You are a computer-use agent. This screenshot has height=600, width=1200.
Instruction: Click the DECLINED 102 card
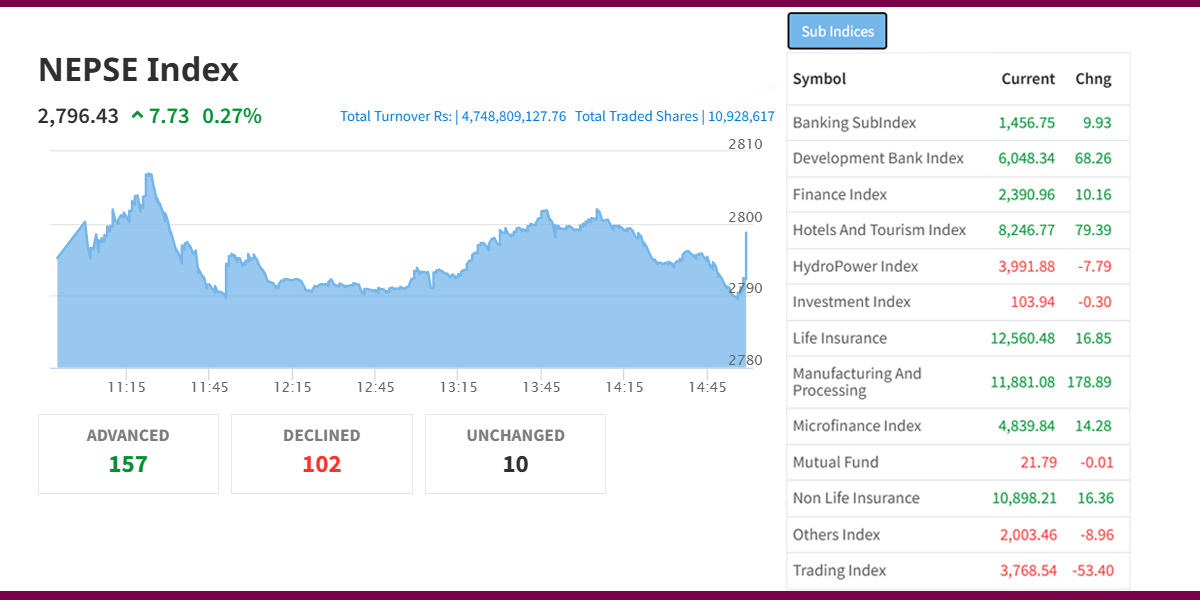point(321,453)
